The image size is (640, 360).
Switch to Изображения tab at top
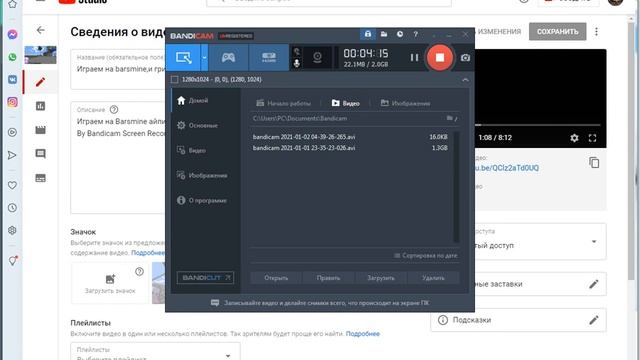point(405,103)
